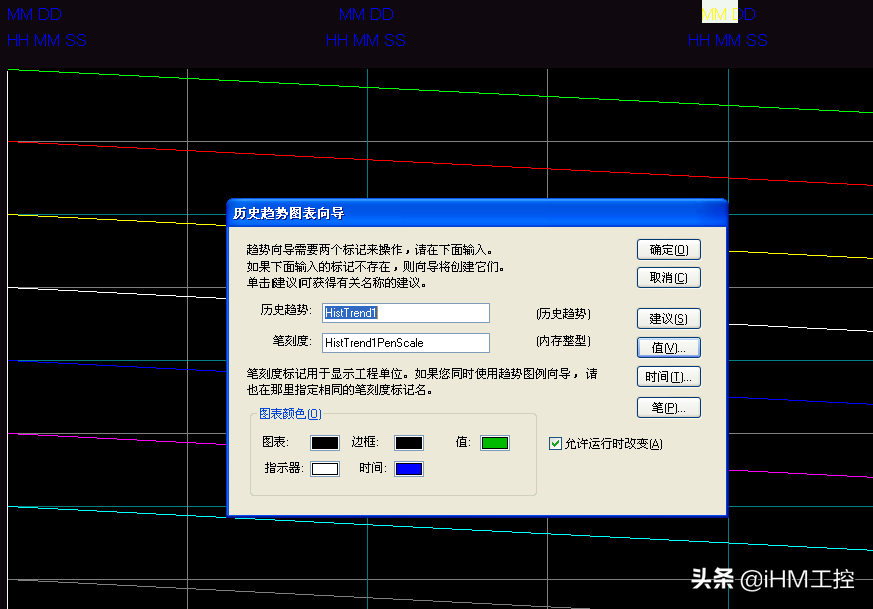Viewport: 873px width, 609px height.
Task: Open the 笔(P)... pen settings
Action: tap(668, 407)
